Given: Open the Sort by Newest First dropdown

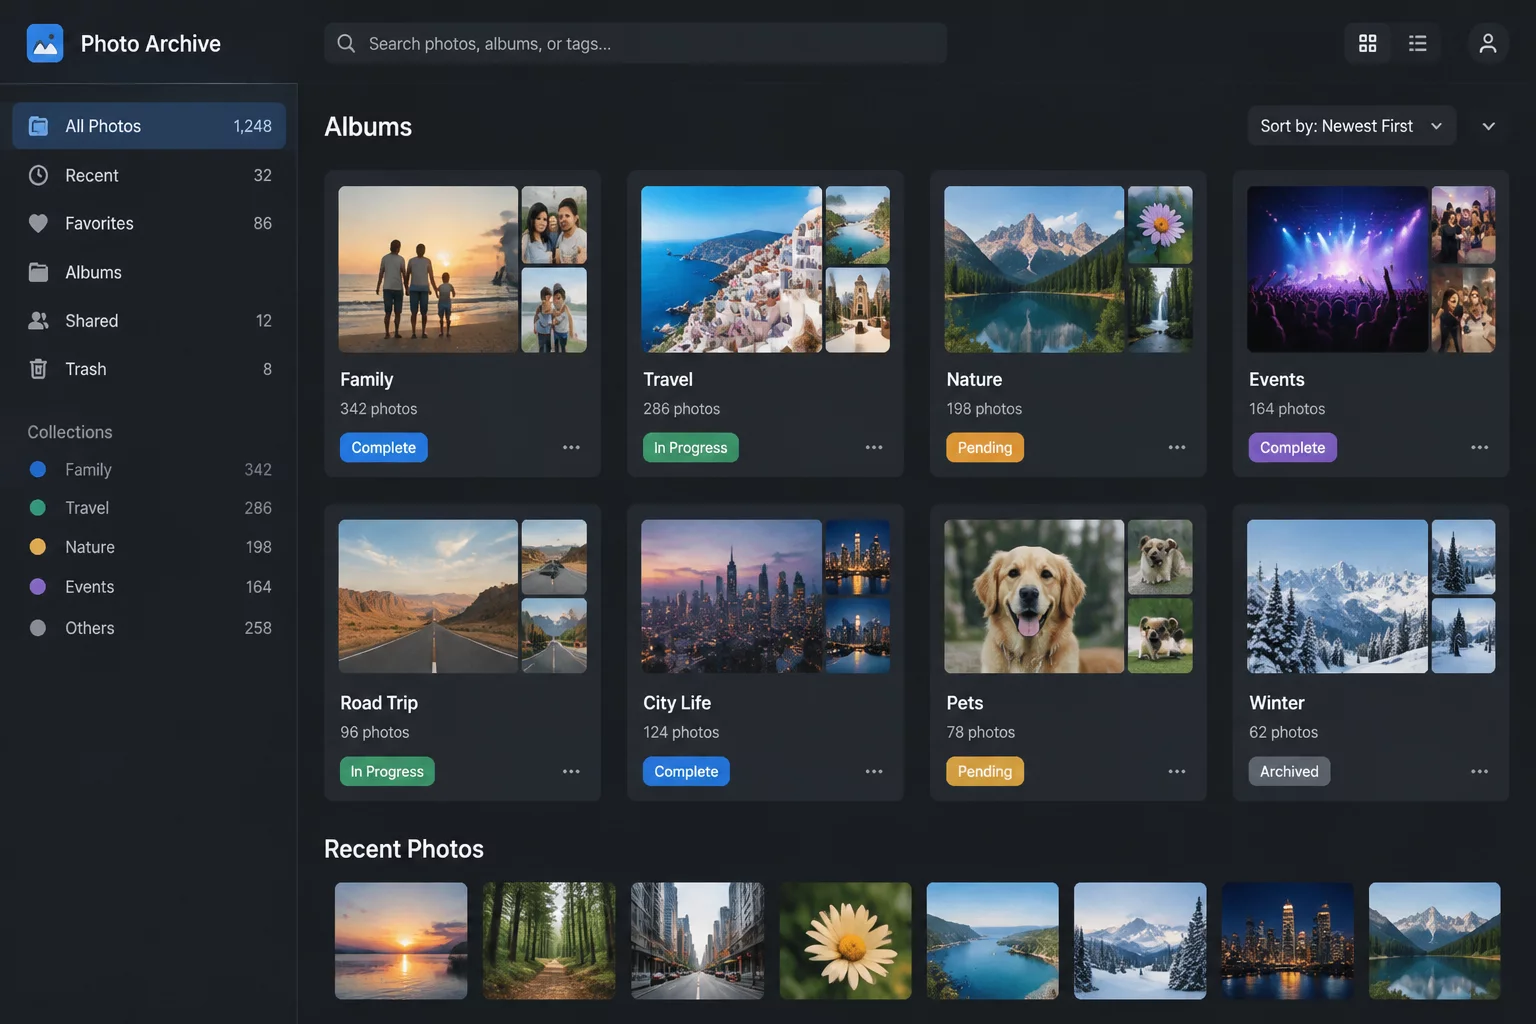Looking at the screenshot, I should 1351,126.
